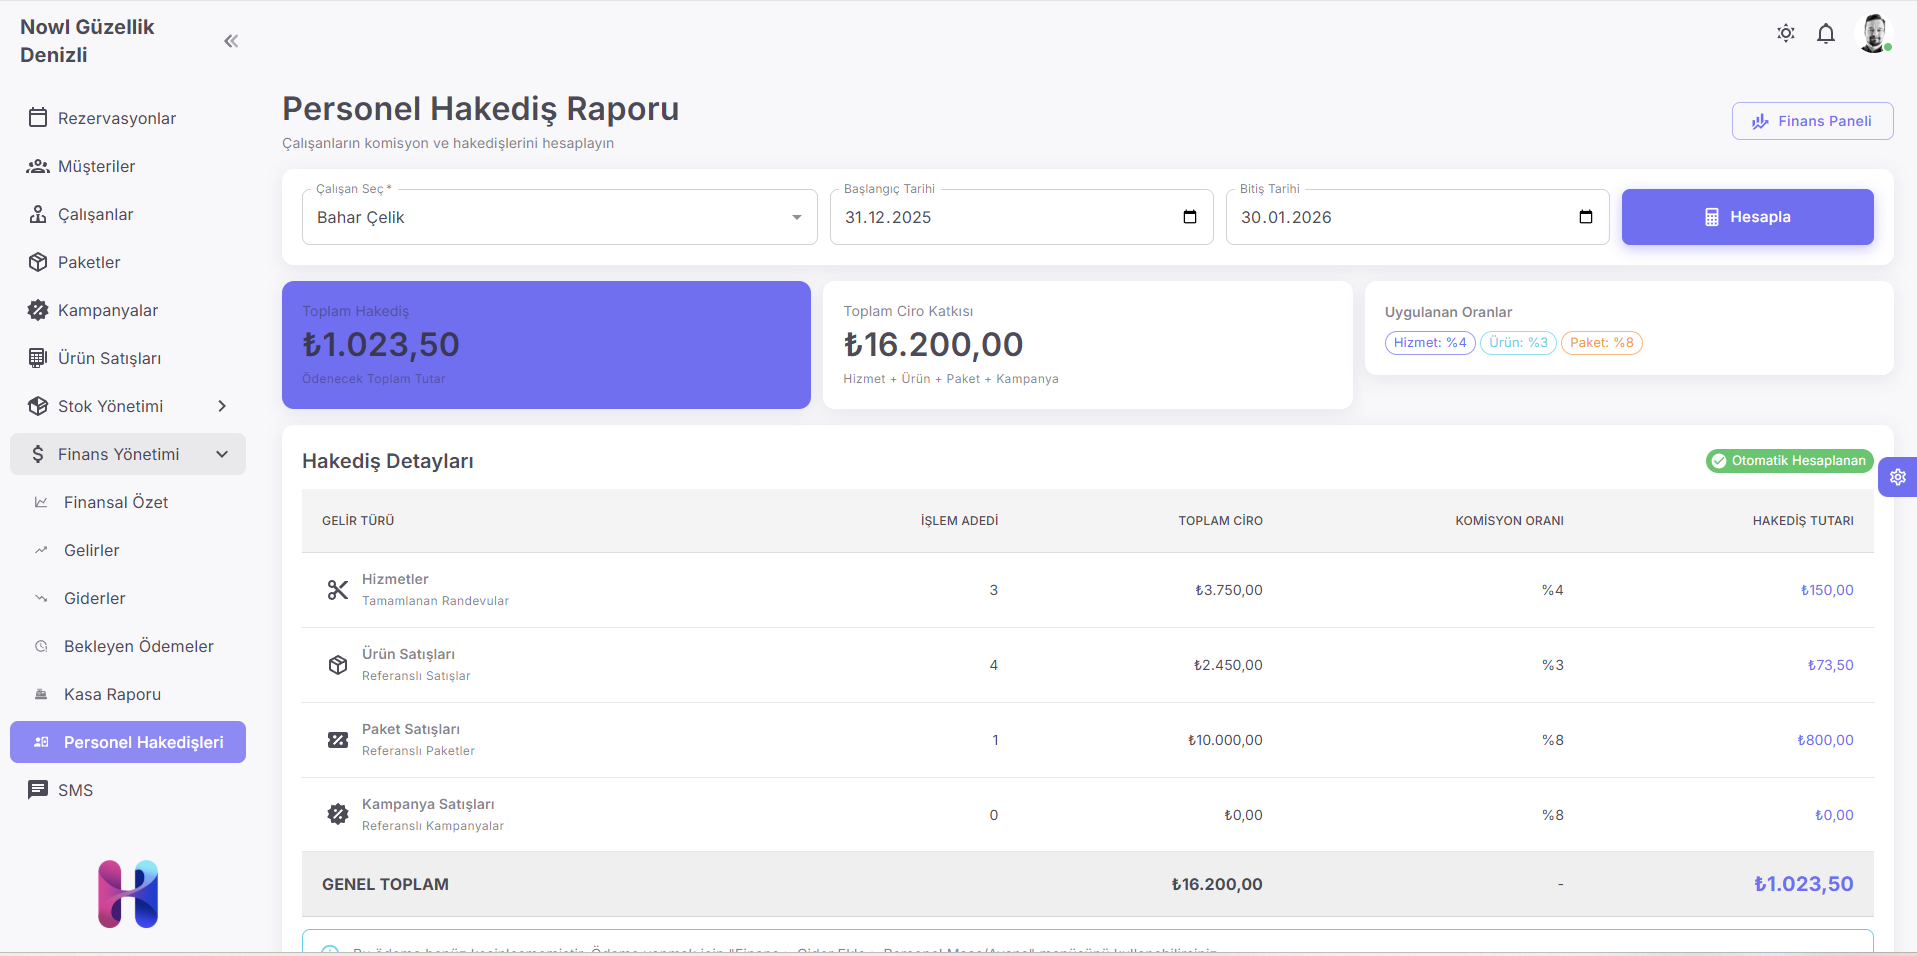Open notifications via the bell icon
The height and width of the screenshot is (956, 1917).
[x=1825, y=34]
